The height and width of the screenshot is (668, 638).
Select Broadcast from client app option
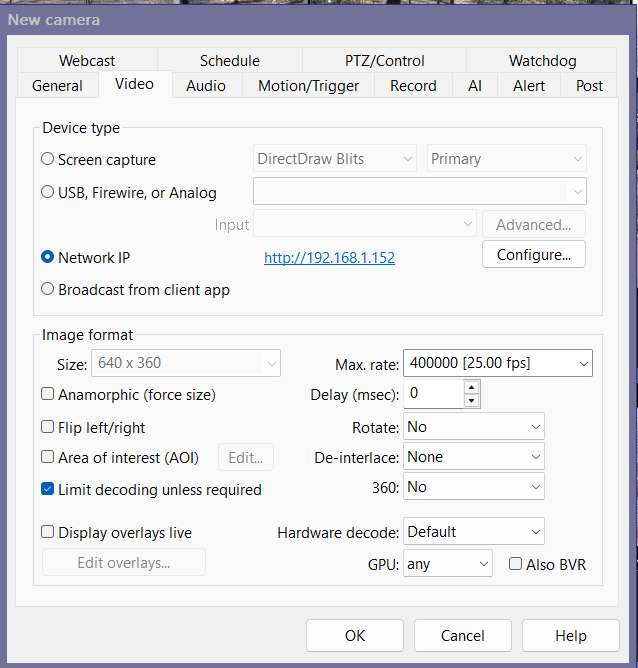pyautogui.click(x=48, y=289)
